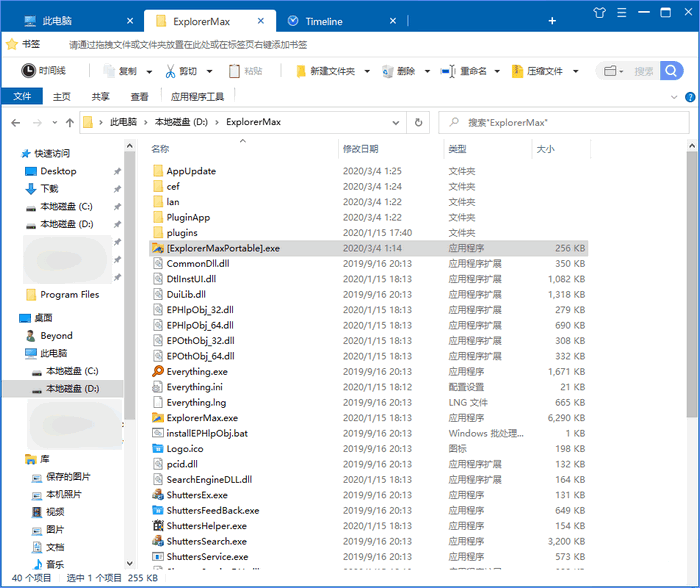Image resolution: width=700 pixels, height=588 pixels.
Task: Click the ExplorerMax folder search field
Action: click(x=564, y=122)
